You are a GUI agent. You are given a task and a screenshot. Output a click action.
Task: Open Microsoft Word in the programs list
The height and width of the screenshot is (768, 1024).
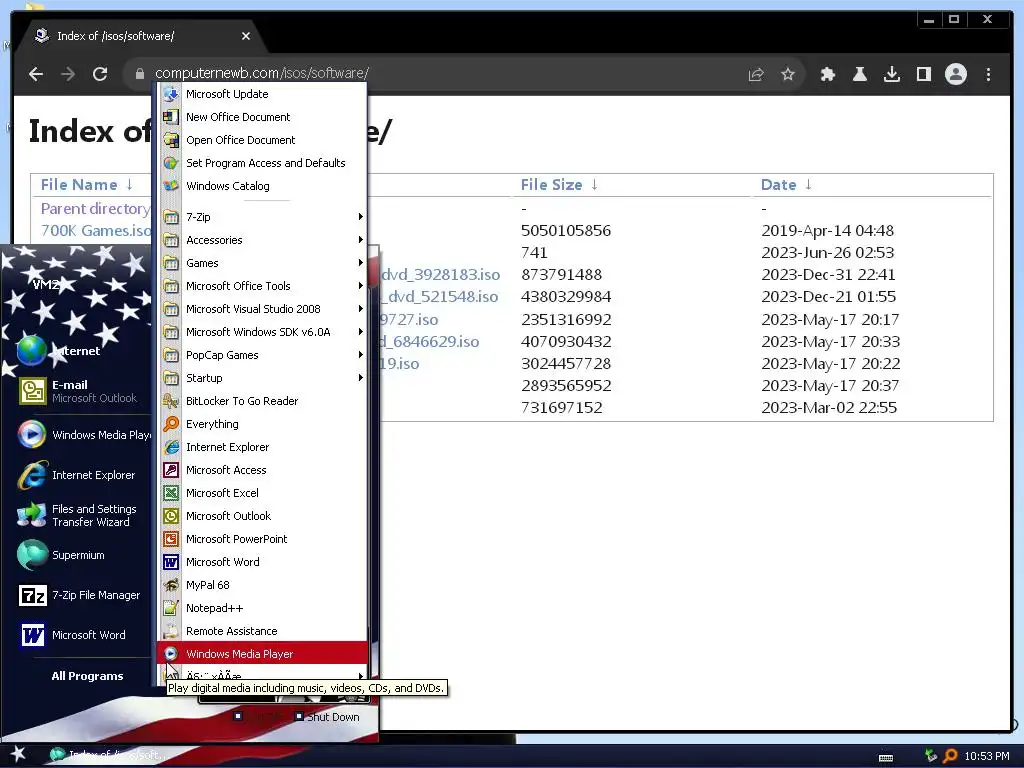tap(262, 562)
